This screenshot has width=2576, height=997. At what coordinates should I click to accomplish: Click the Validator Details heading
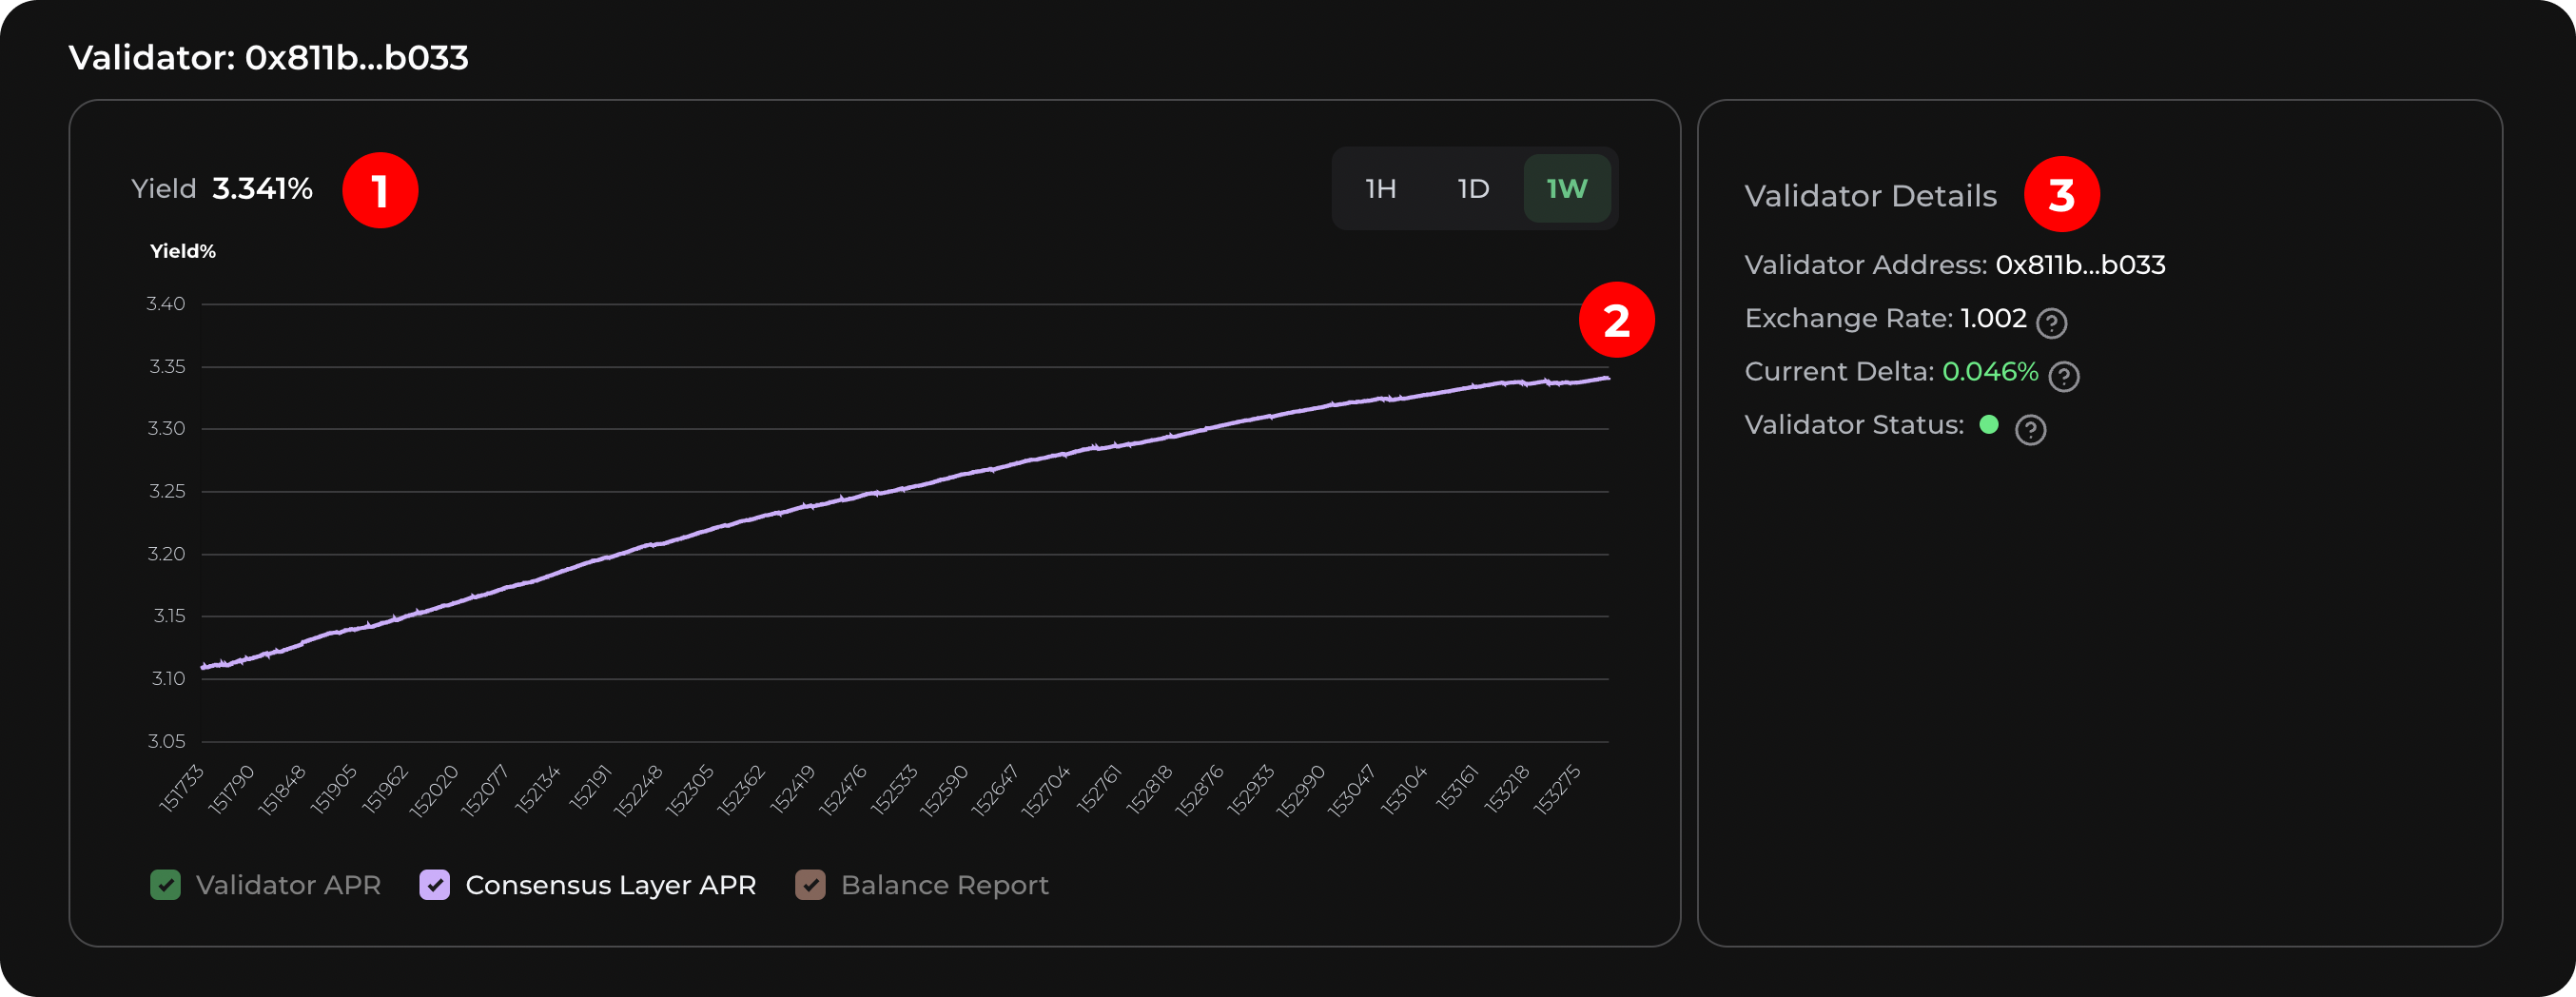coord(1870,196)
